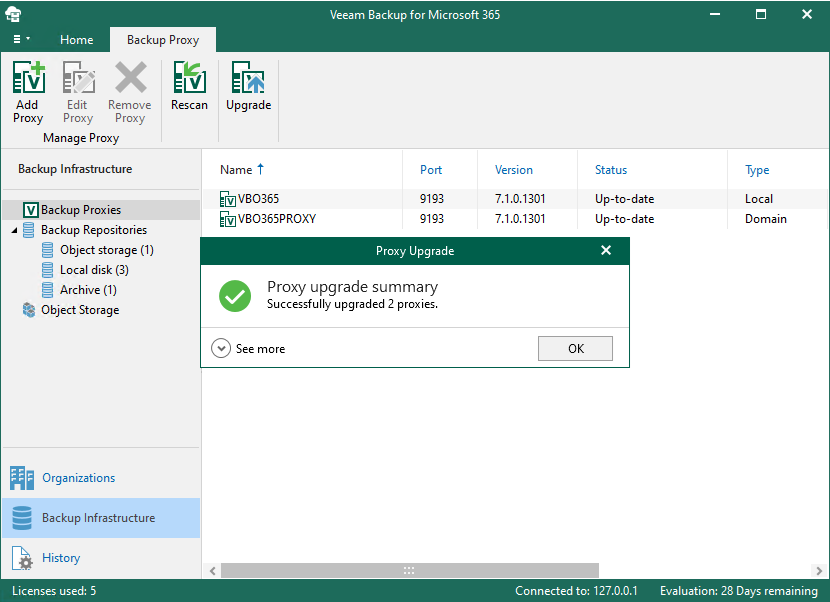Viewport: 830px width, 602px height.
Task: Open Archive (1) repository node
Action: tap(88, 290)
